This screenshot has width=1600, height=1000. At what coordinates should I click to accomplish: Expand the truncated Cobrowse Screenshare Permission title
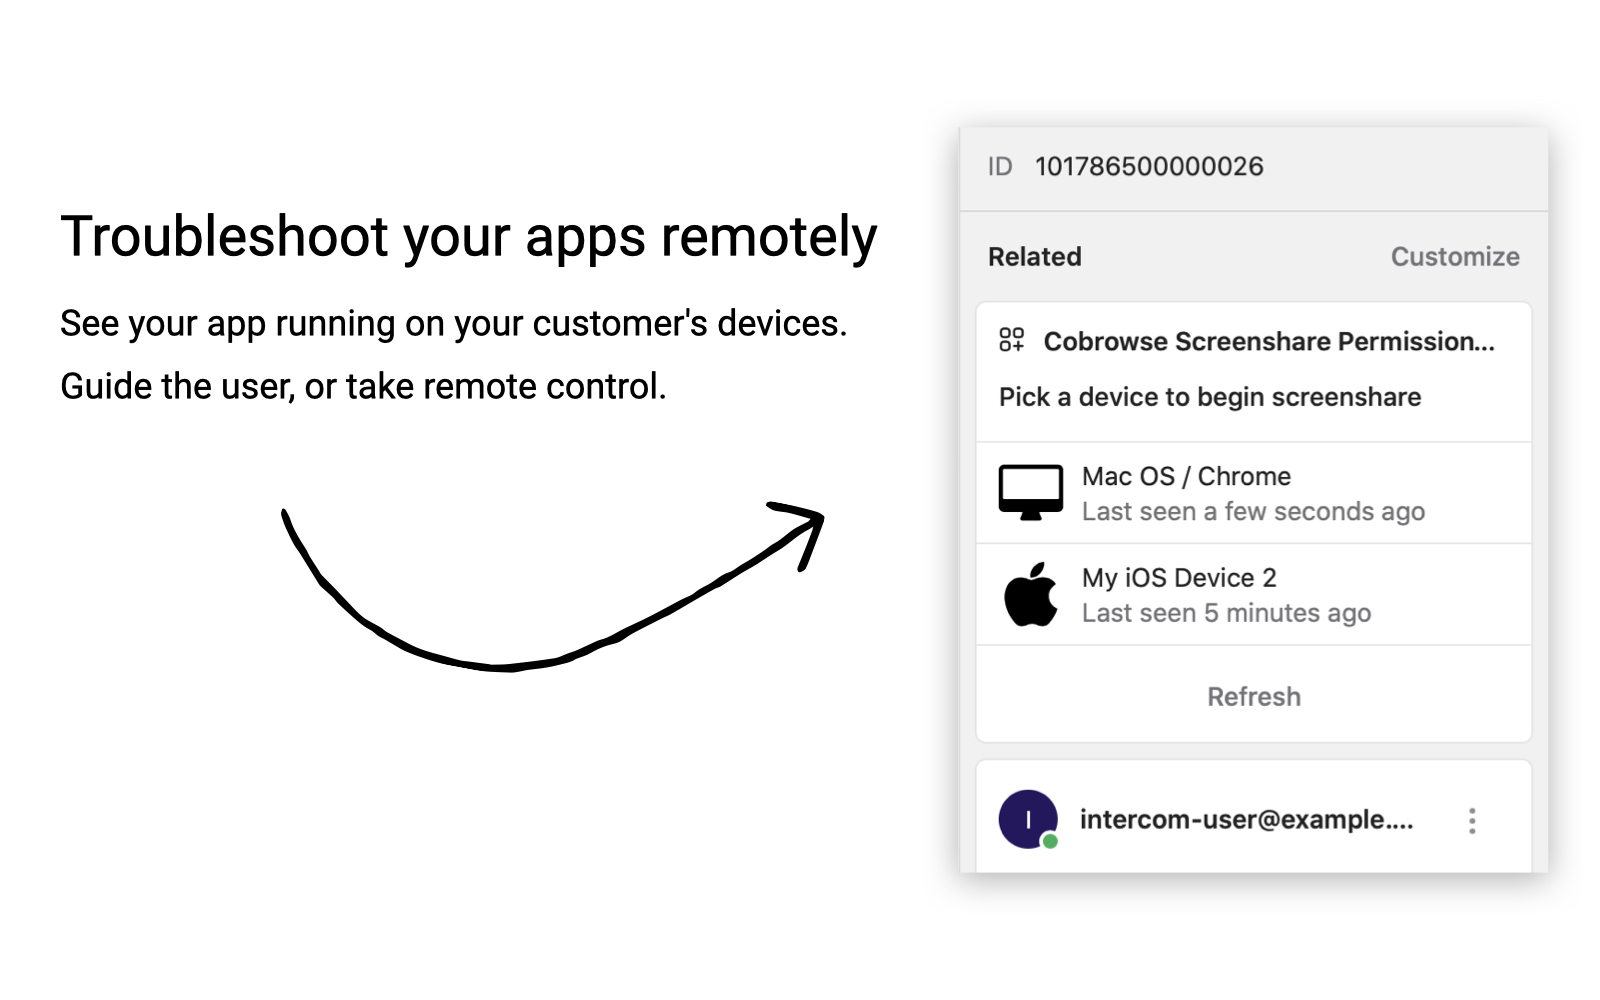click(x=1268, y=341)
